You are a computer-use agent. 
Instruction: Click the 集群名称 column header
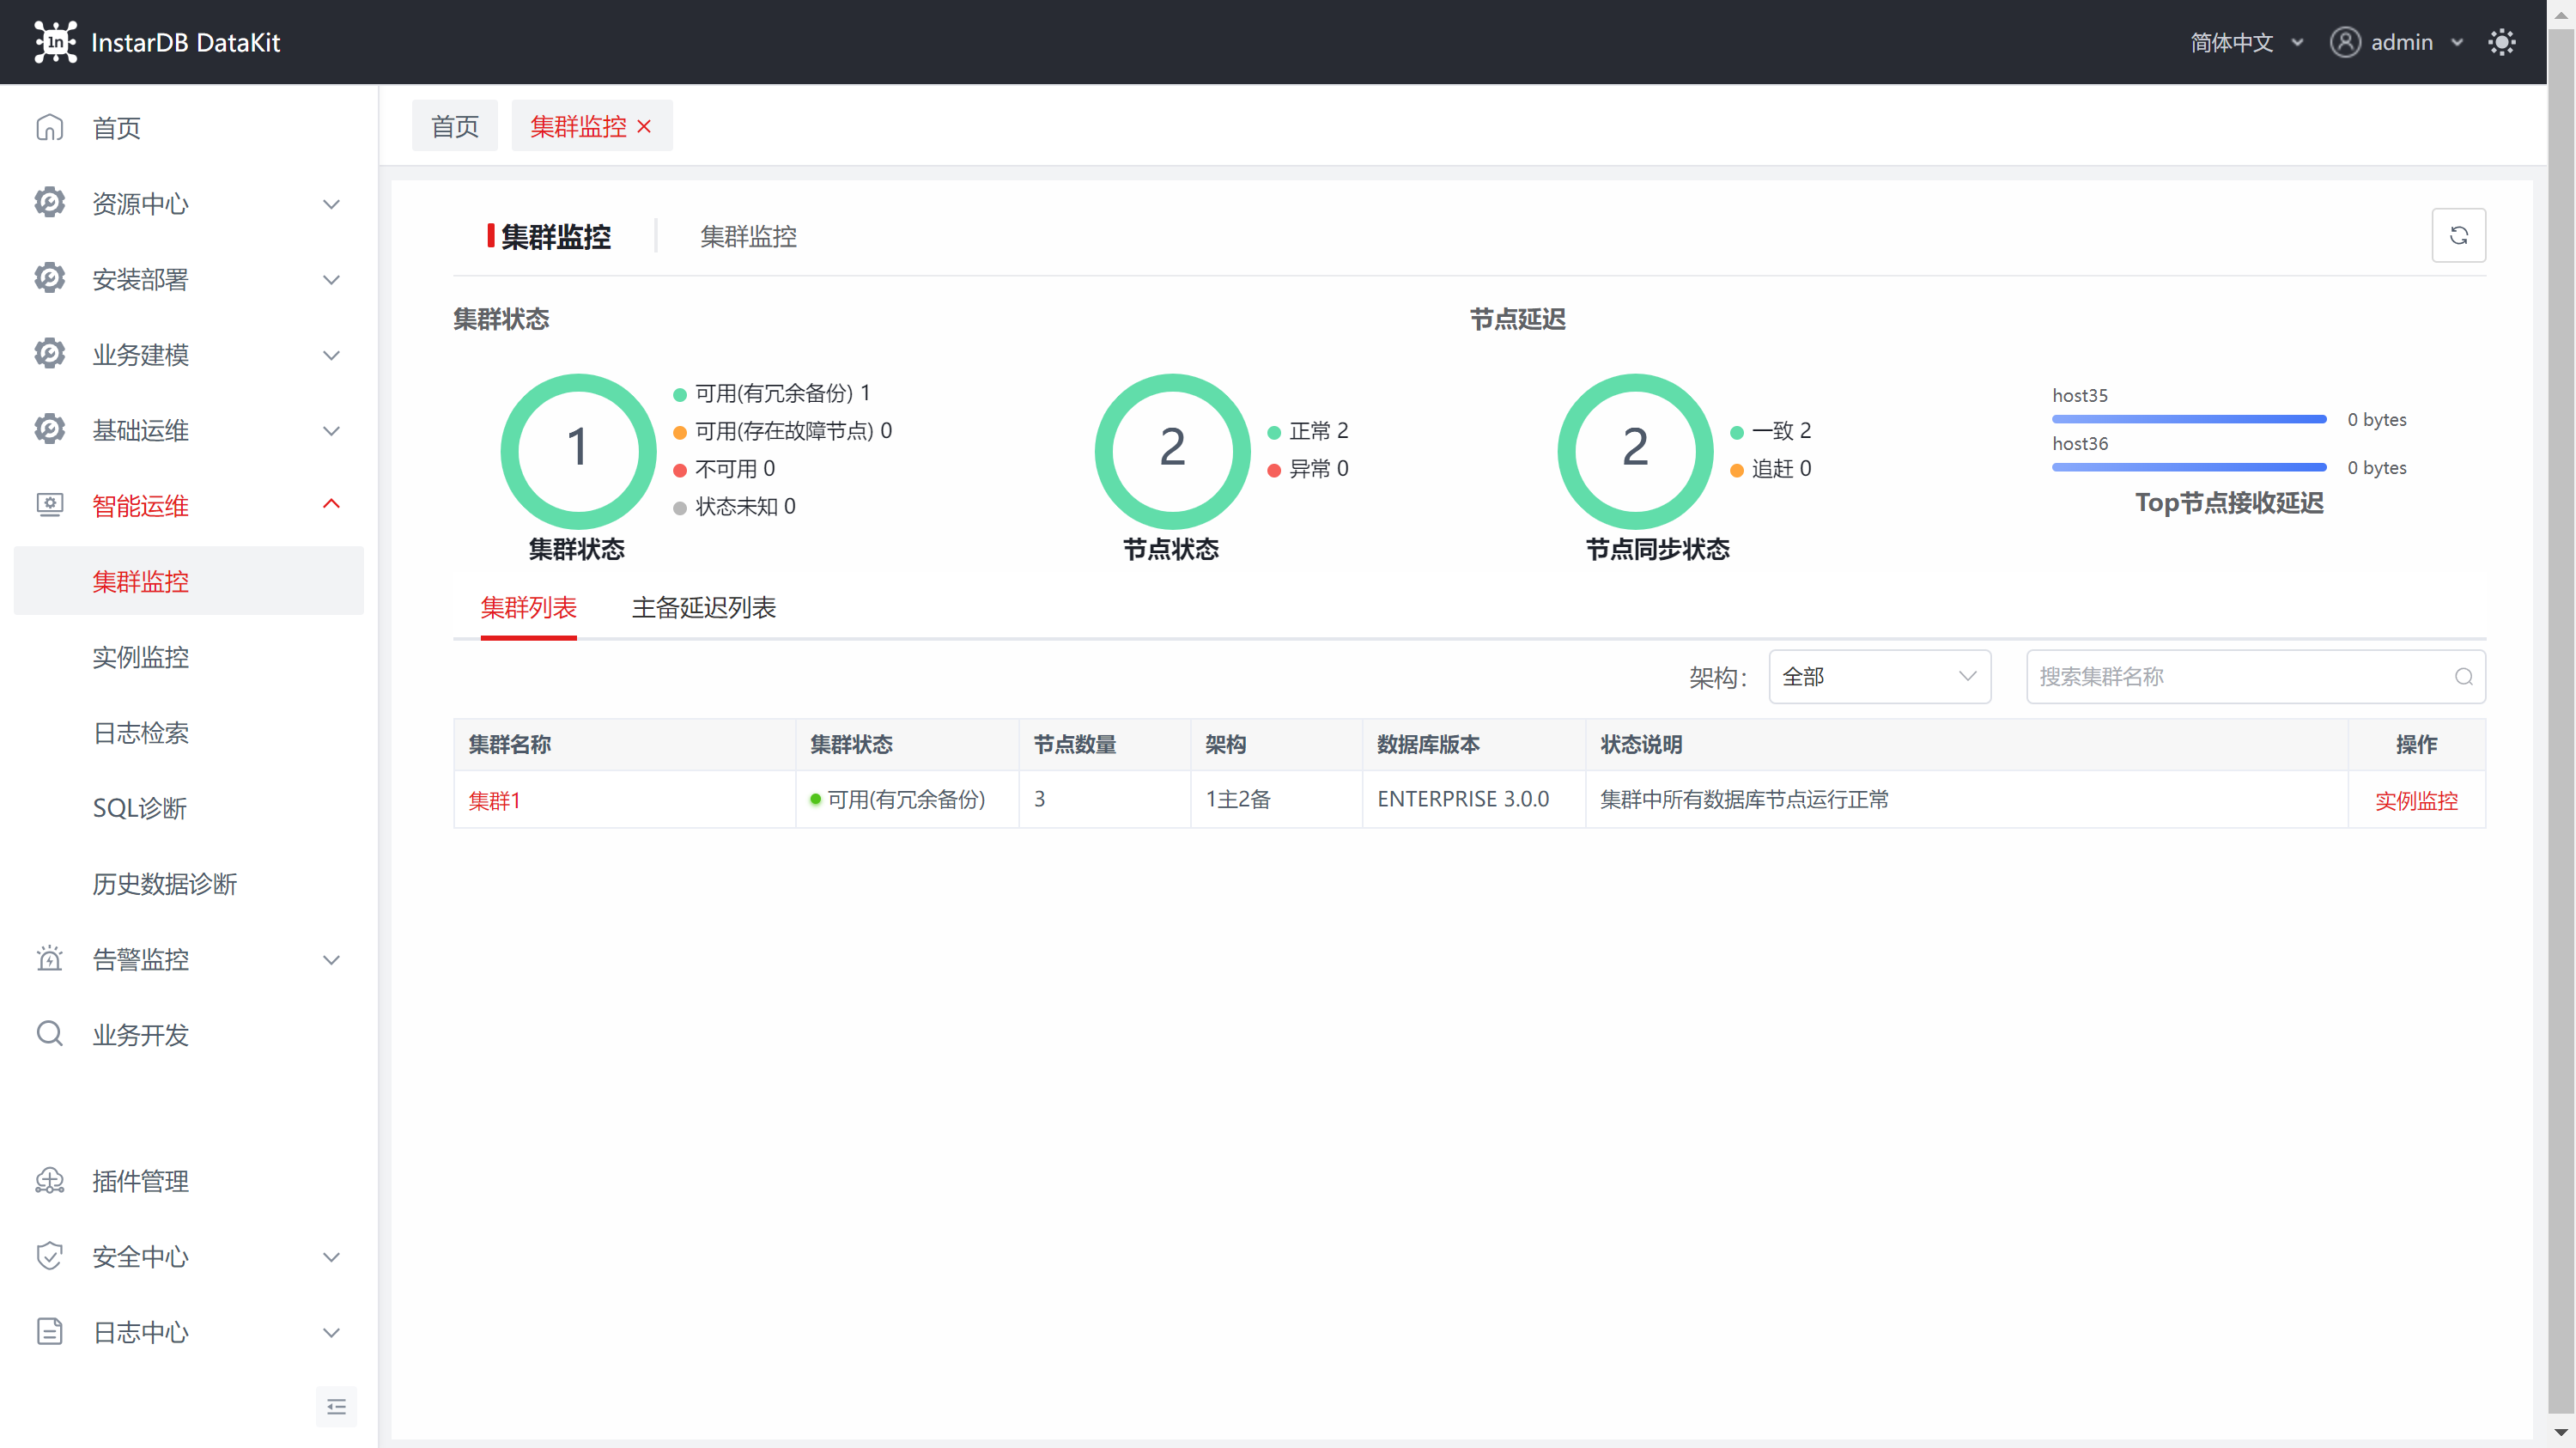624,744
